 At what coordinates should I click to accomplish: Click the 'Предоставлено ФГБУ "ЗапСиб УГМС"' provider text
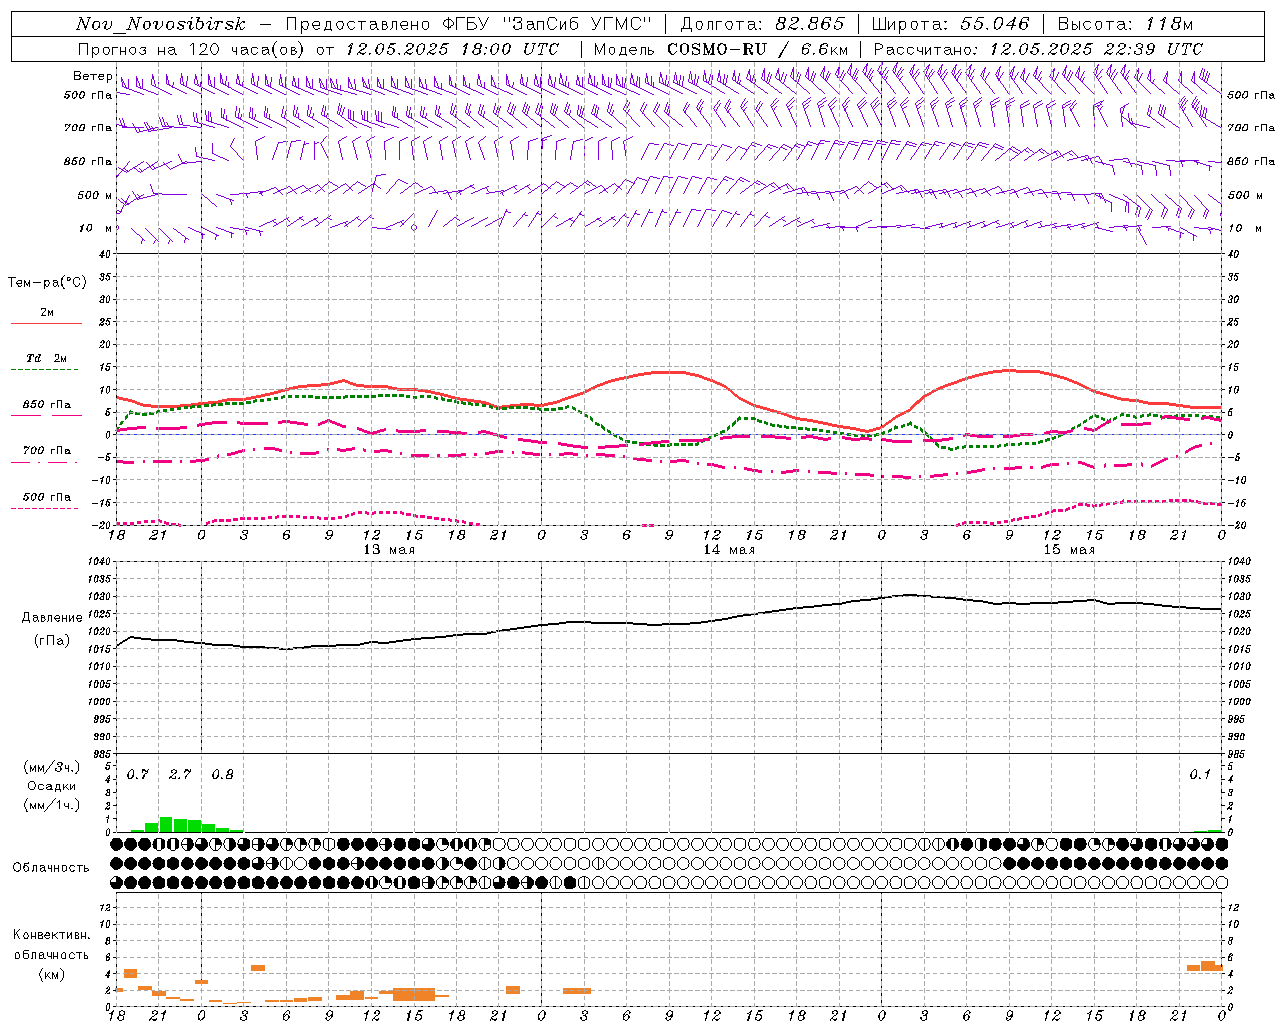point(468,25)
